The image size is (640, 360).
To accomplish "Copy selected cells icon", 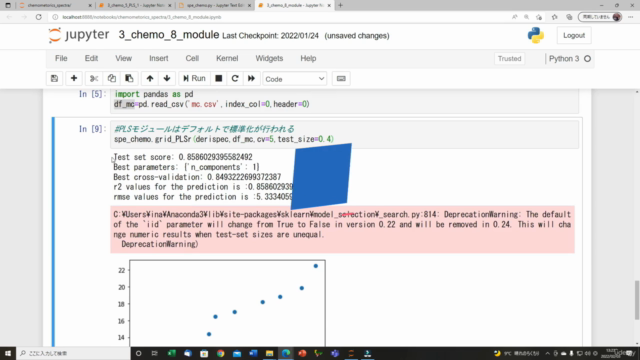I will pyautogui.click(x=111, y=78).
